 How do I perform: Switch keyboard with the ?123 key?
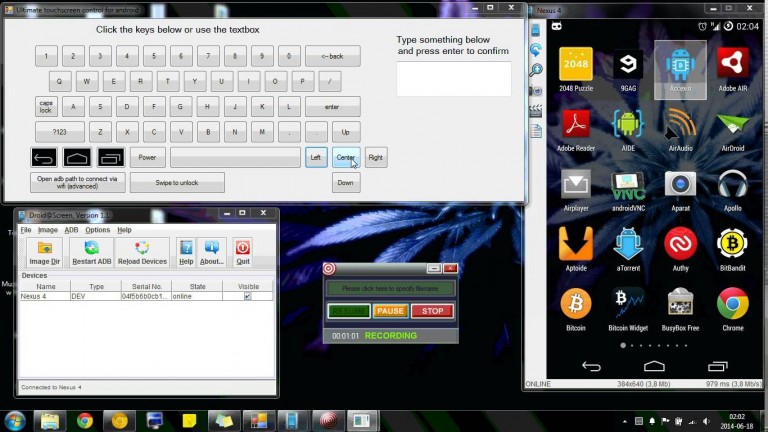[x=46, y=131]
